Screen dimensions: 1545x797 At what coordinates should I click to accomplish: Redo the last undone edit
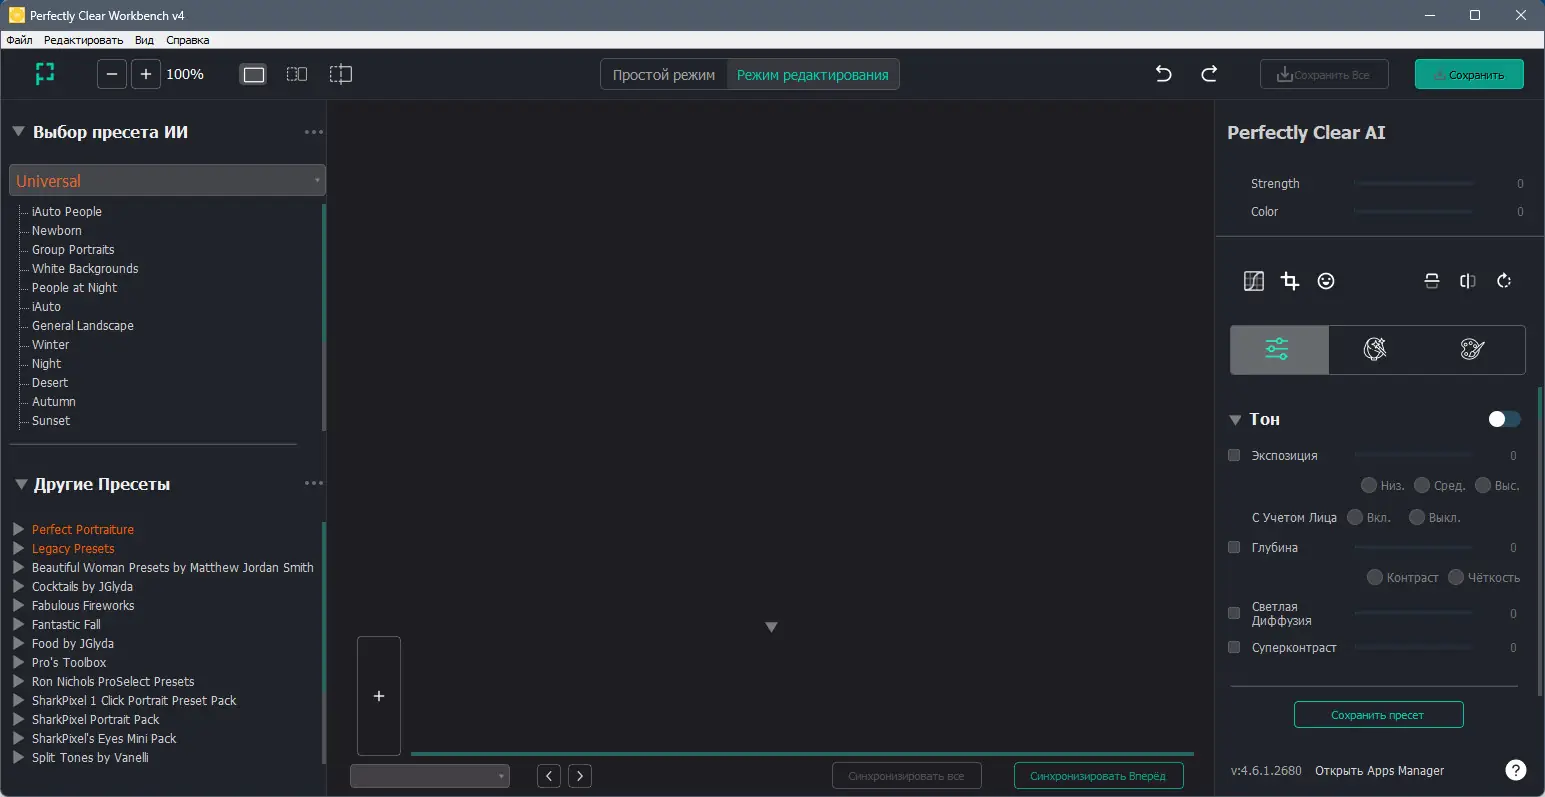[1209, 74]
